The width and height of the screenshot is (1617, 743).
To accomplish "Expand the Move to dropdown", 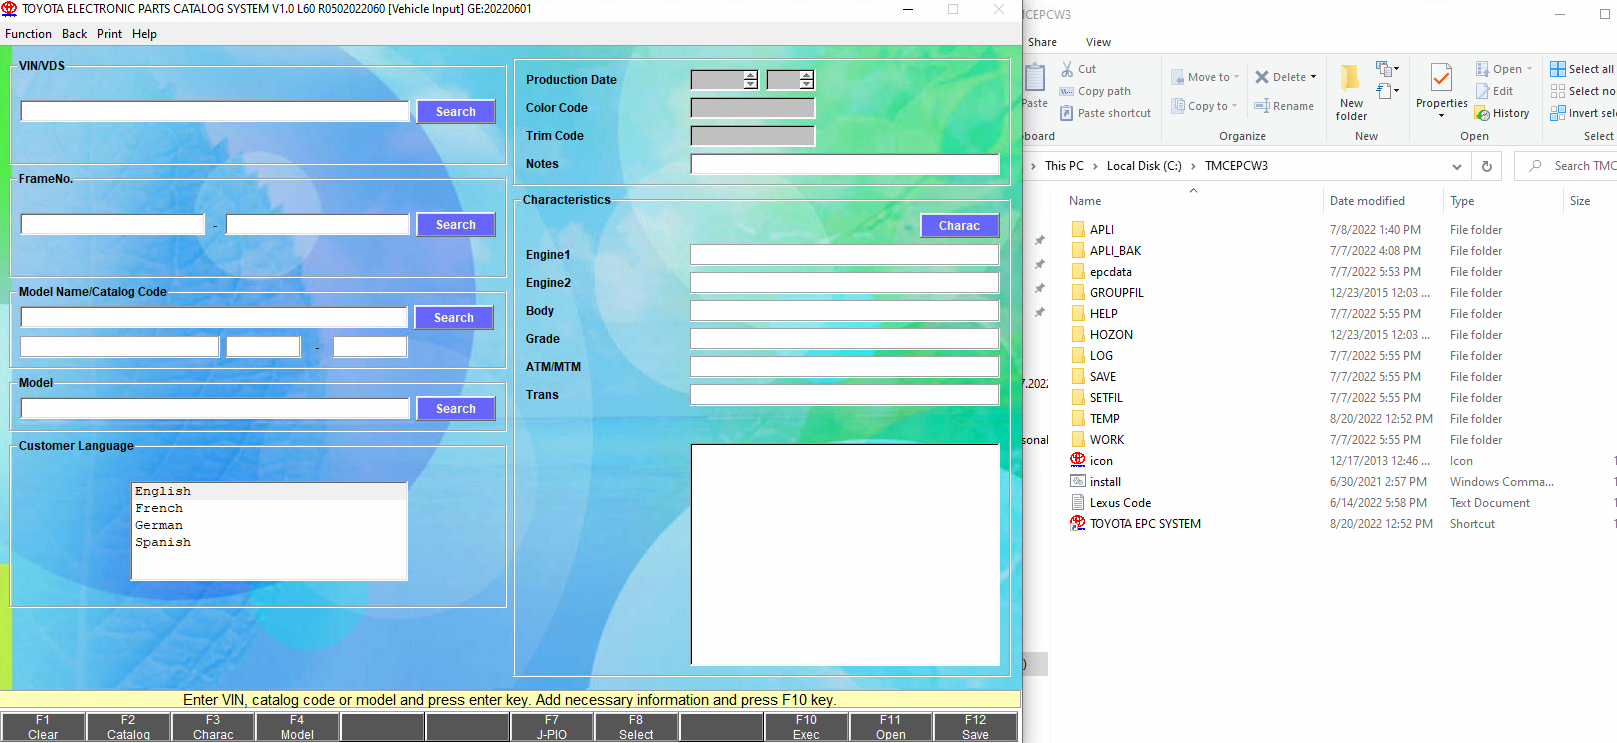I will tap(1237, 77).
